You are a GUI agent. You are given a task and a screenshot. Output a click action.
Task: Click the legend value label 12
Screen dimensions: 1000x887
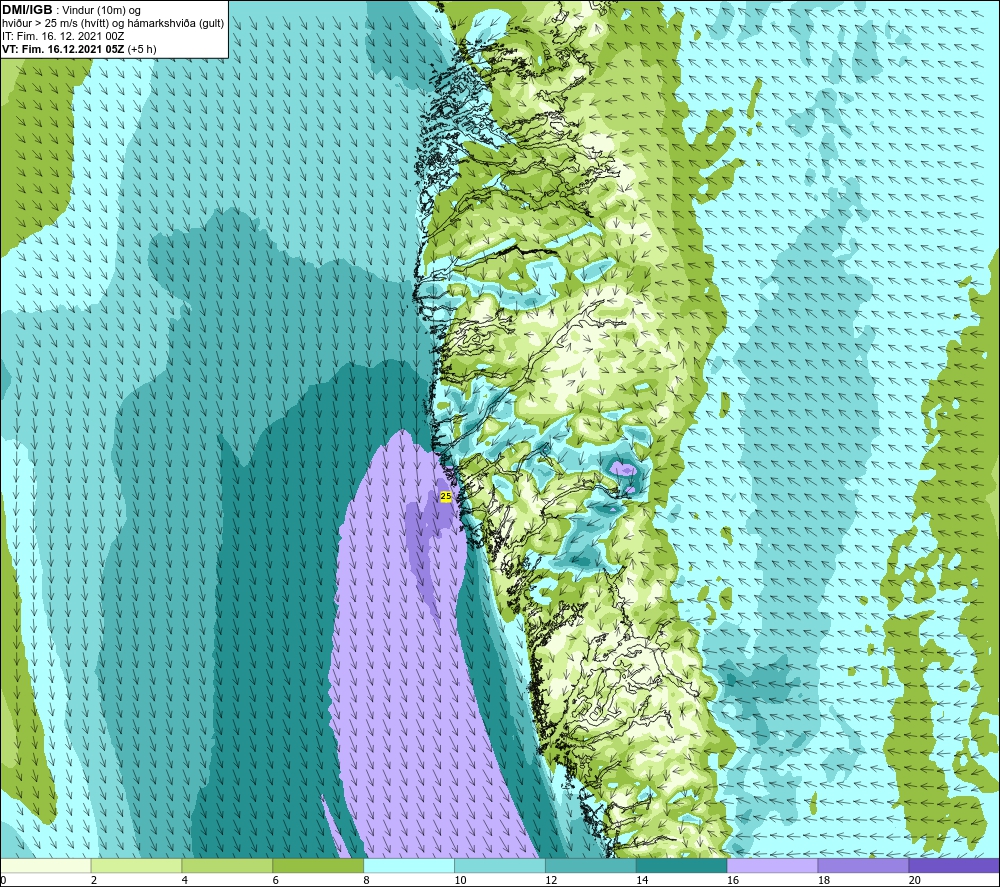tap(551, 881)
